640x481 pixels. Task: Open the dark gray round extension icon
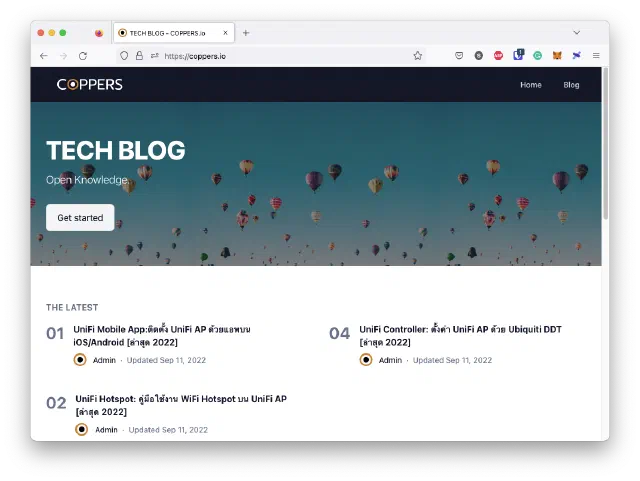478,56
